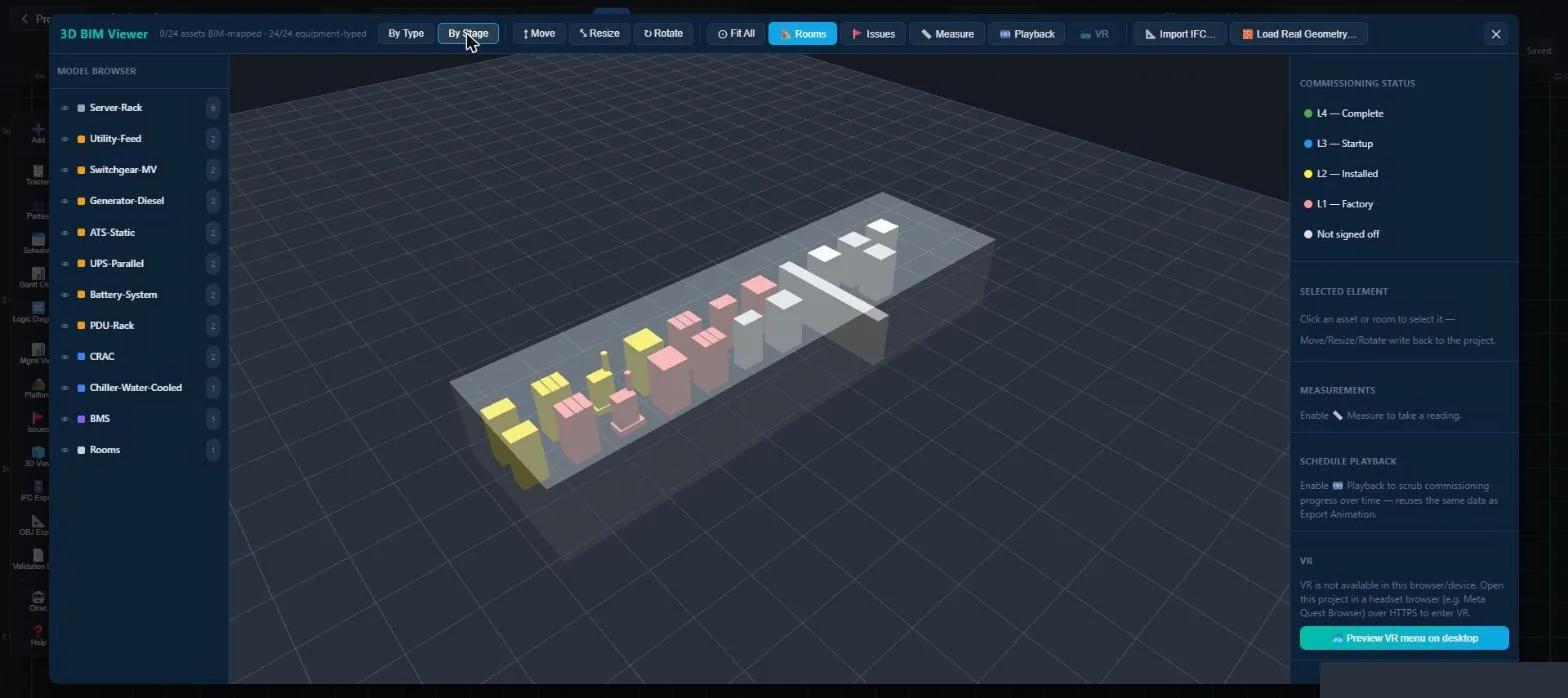1568x698 pixels.
Task: Click Server-Rack count badge 6
Action: pyautogui.click(x=212, y=108)
